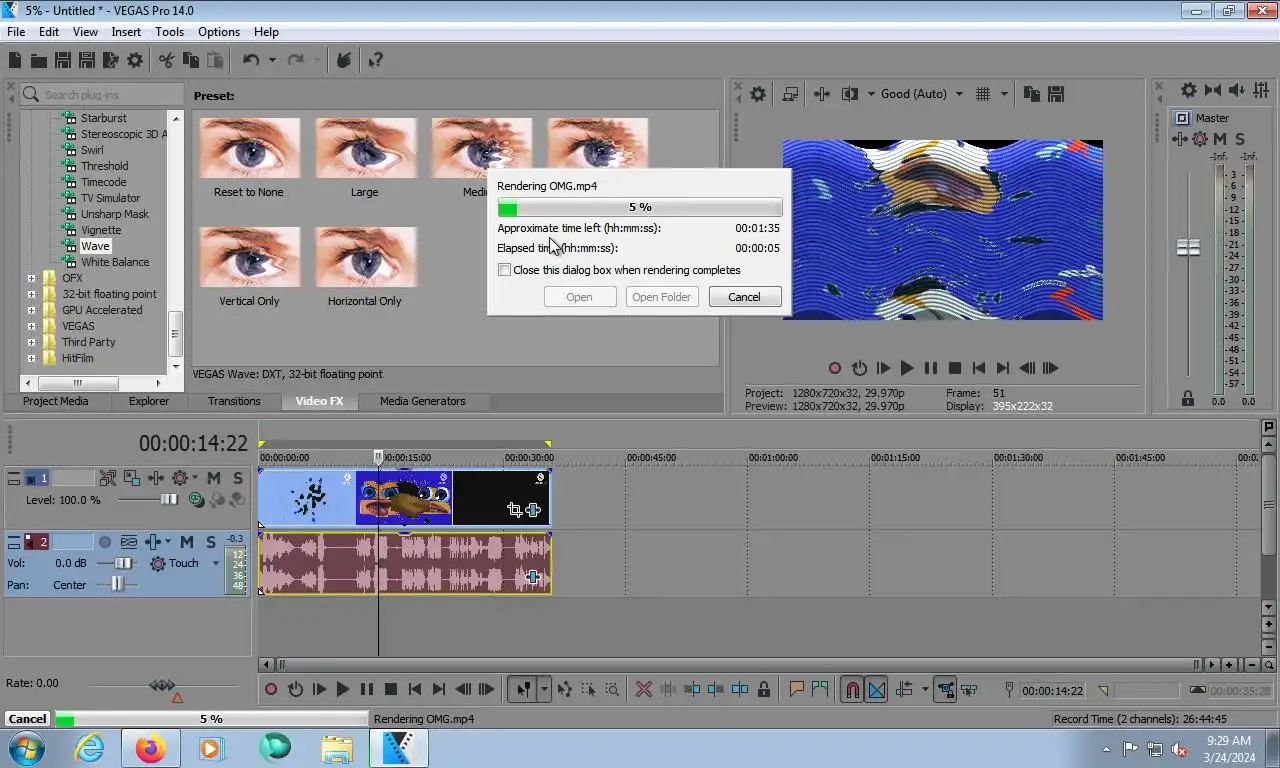Open the File menu
Screen dimensions: 1280x768
(x=16, y=32)
